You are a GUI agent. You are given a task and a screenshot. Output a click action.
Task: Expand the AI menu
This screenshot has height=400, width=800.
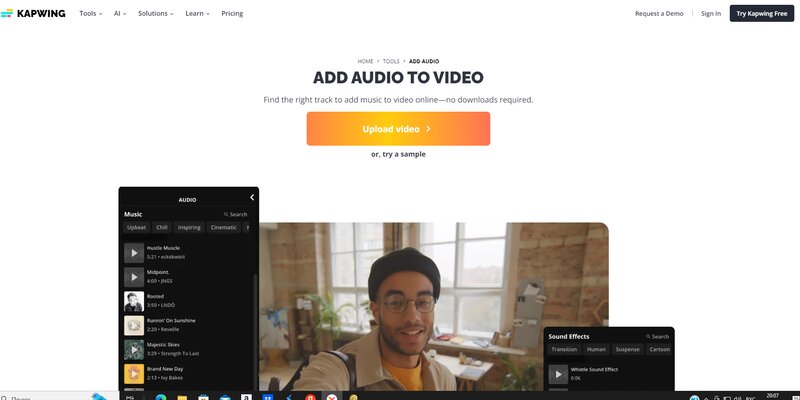119,13
